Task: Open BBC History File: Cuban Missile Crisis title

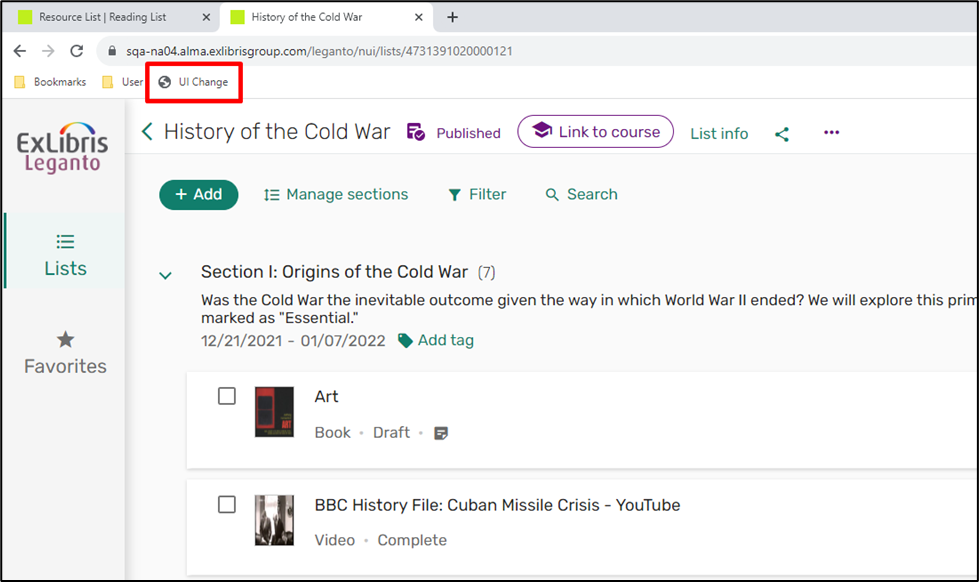Action: 498,505
